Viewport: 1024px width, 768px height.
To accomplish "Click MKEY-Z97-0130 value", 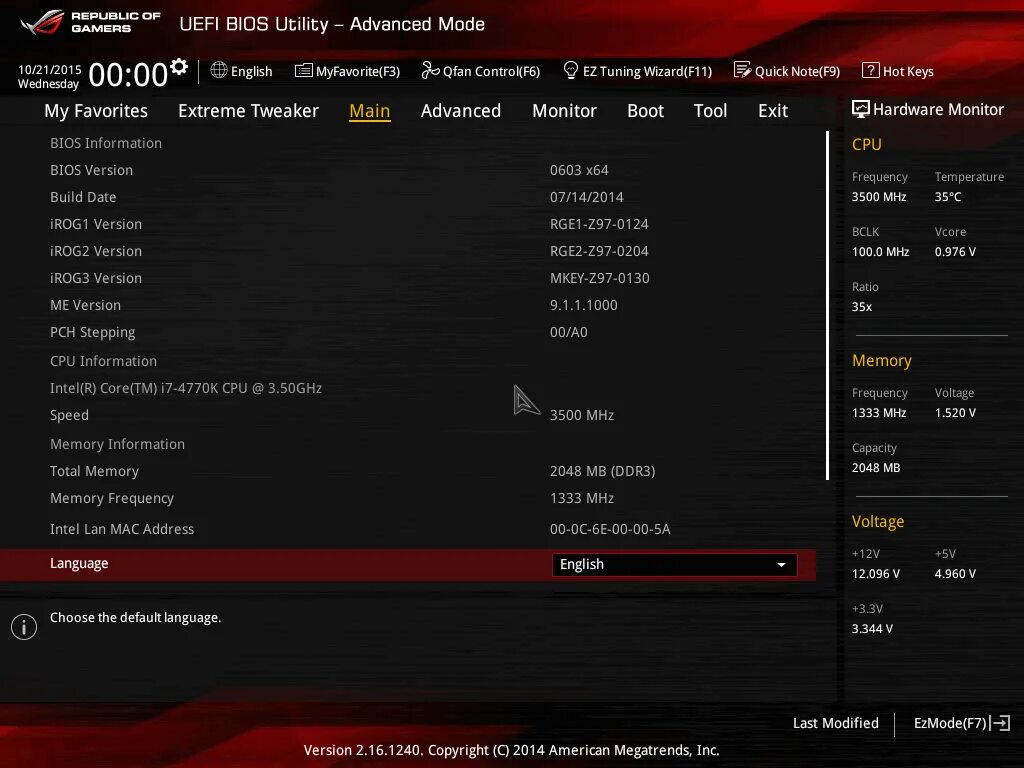I will [x=600, y=278].
